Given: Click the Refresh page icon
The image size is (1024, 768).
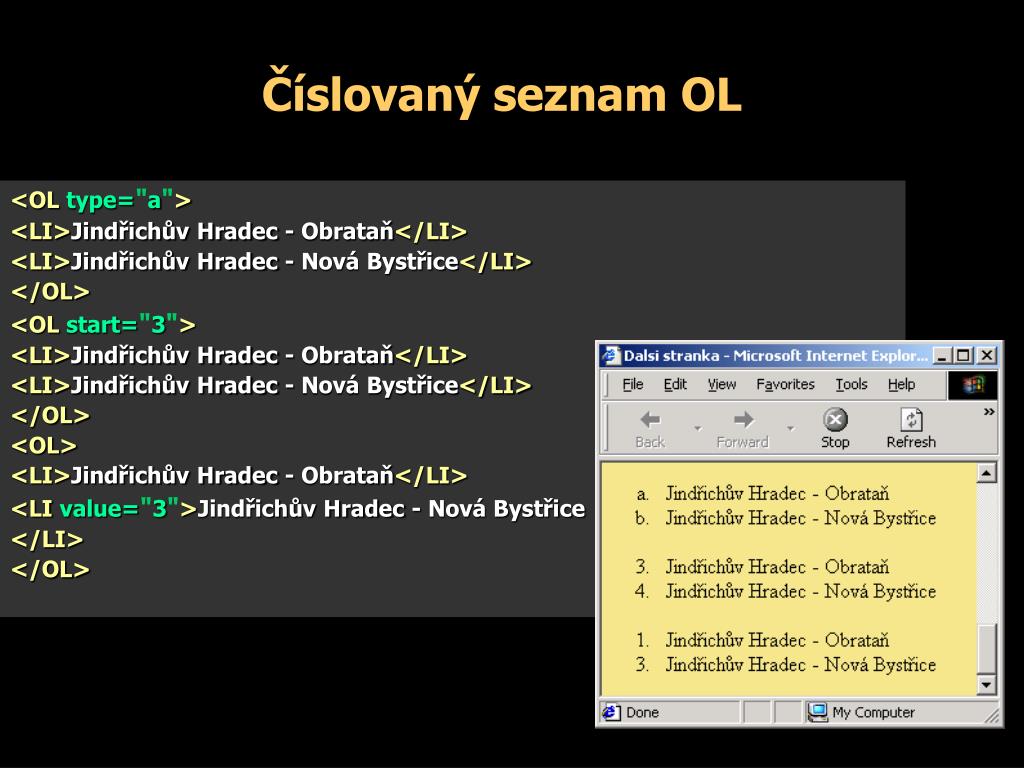Looking at the screenshot, I should point(911,419).
